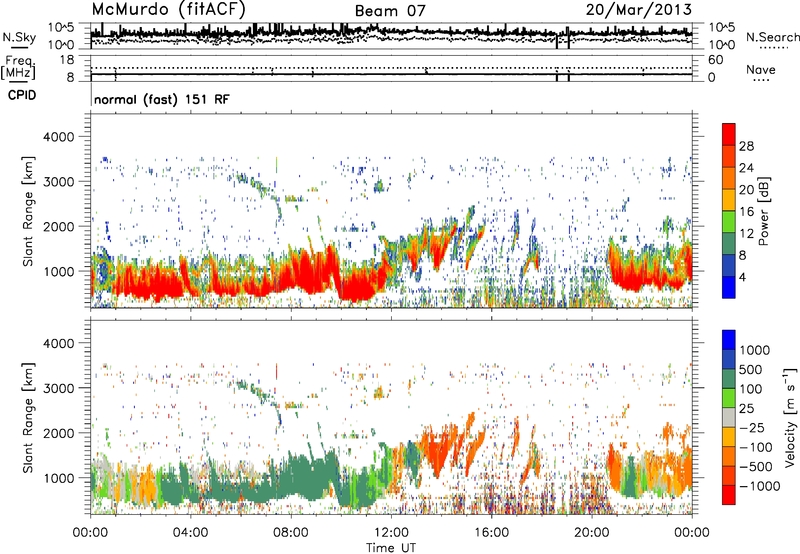The image size is (800, 554).
Task: Click the "60" Nave axis tick label
Action: [x=715, y=60]
